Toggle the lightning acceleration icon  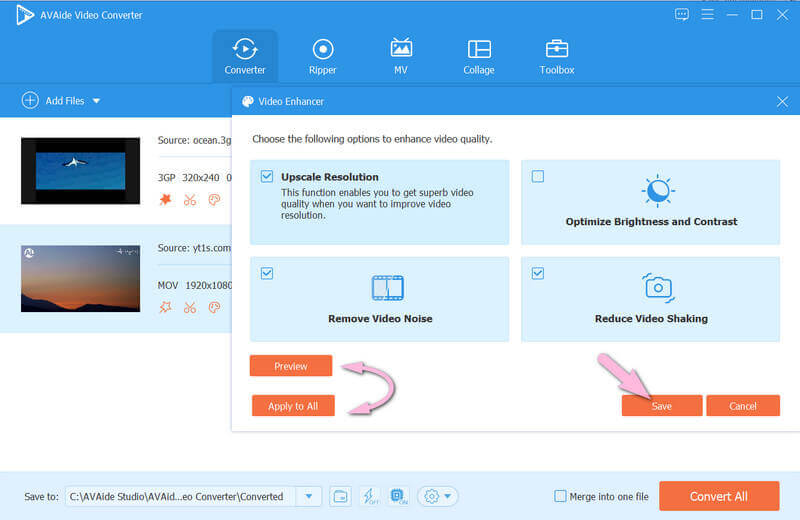coord(370,496)
